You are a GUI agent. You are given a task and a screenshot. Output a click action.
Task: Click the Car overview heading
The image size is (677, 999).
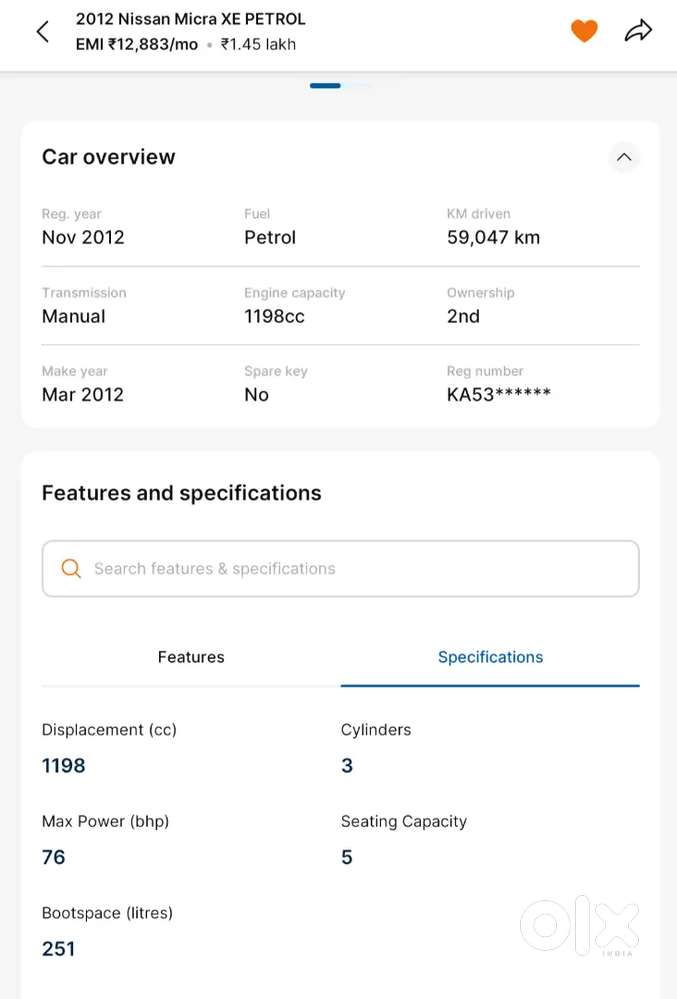[108, 157]
